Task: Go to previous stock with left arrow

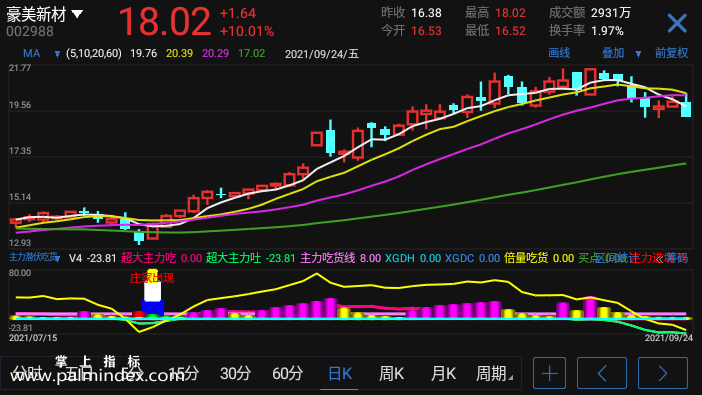Action: 602,373
